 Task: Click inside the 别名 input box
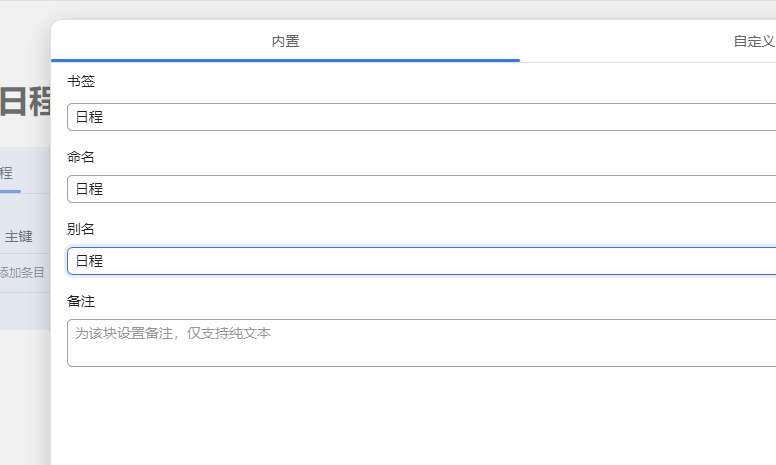coord(420,261)
